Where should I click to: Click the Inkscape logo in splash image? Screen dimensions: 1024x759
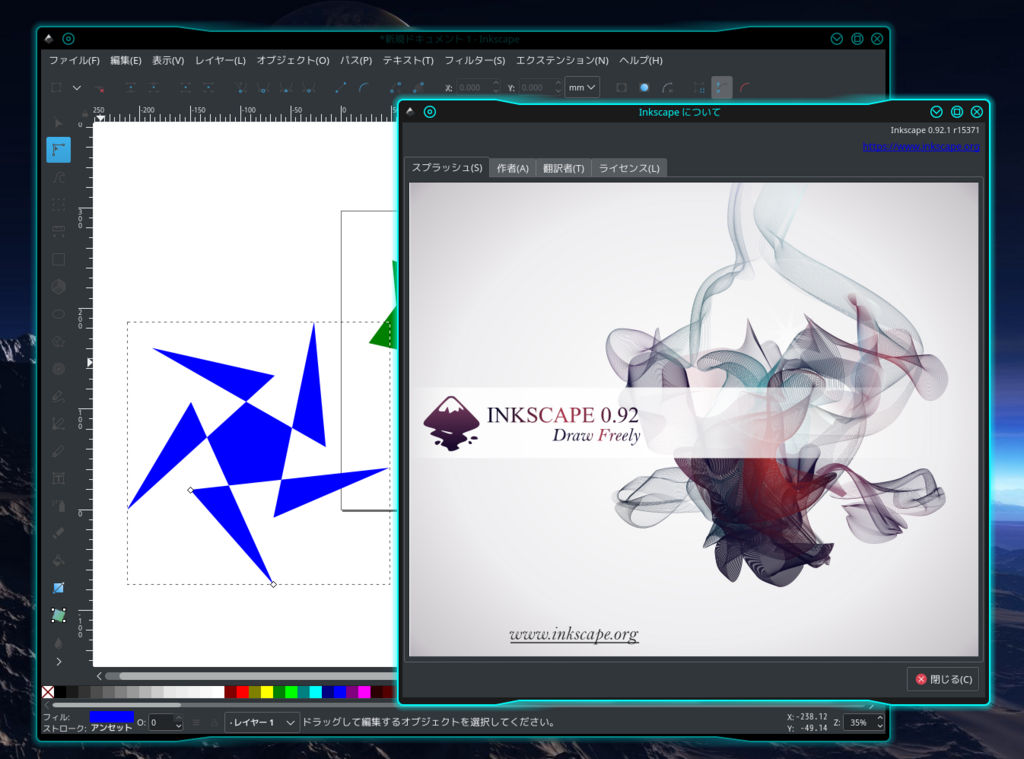click(x=451, y=423)
